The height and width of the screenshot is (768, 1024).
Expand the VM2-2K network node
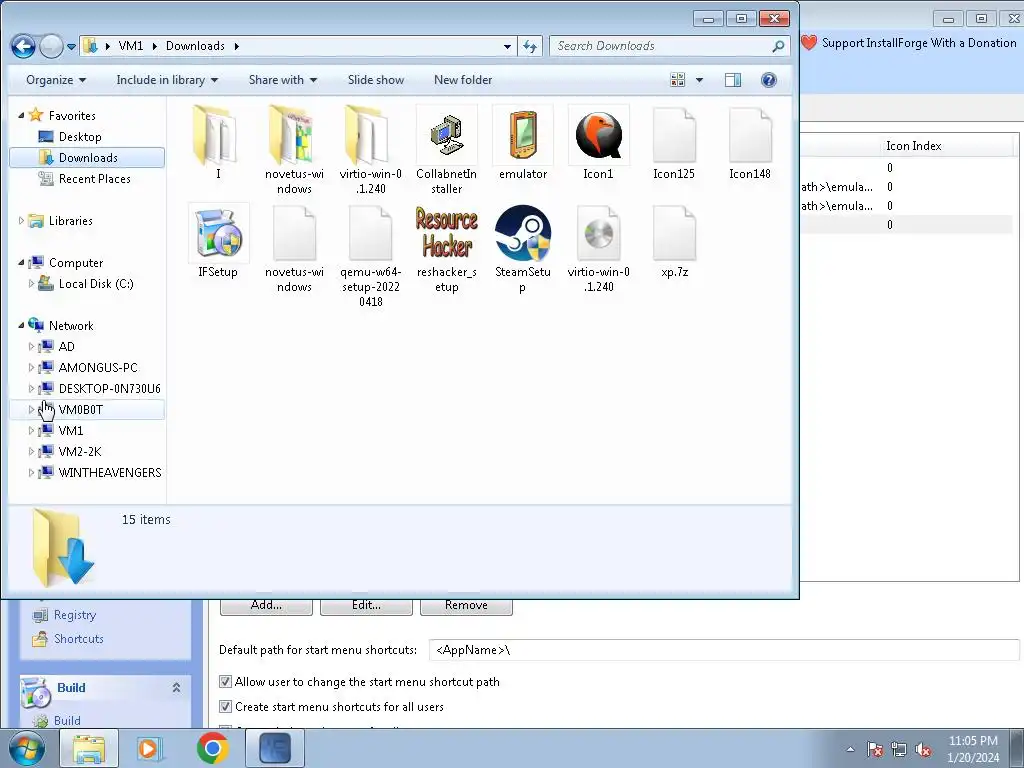31,451
